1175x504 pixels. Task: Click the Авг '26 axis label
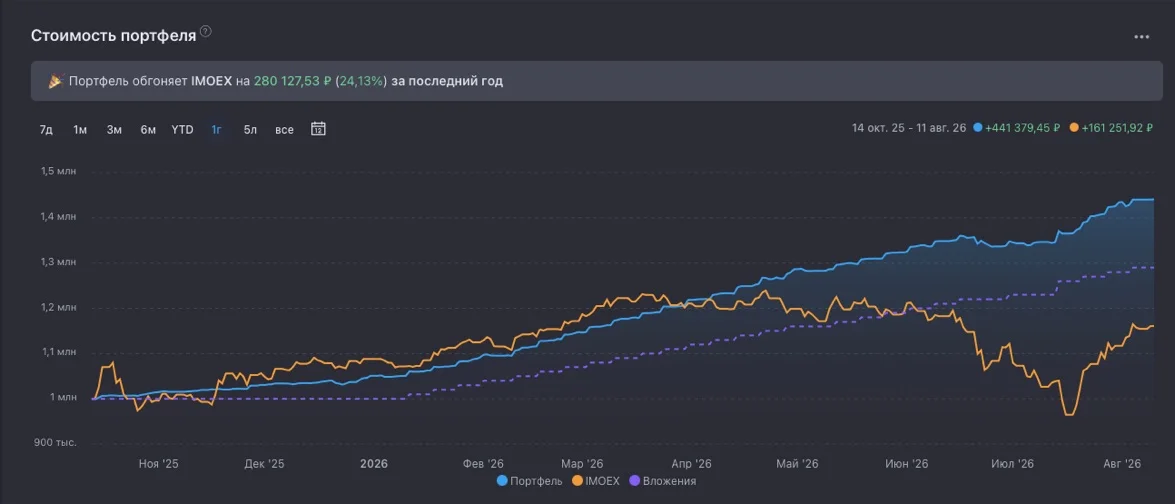(1121, 464)
